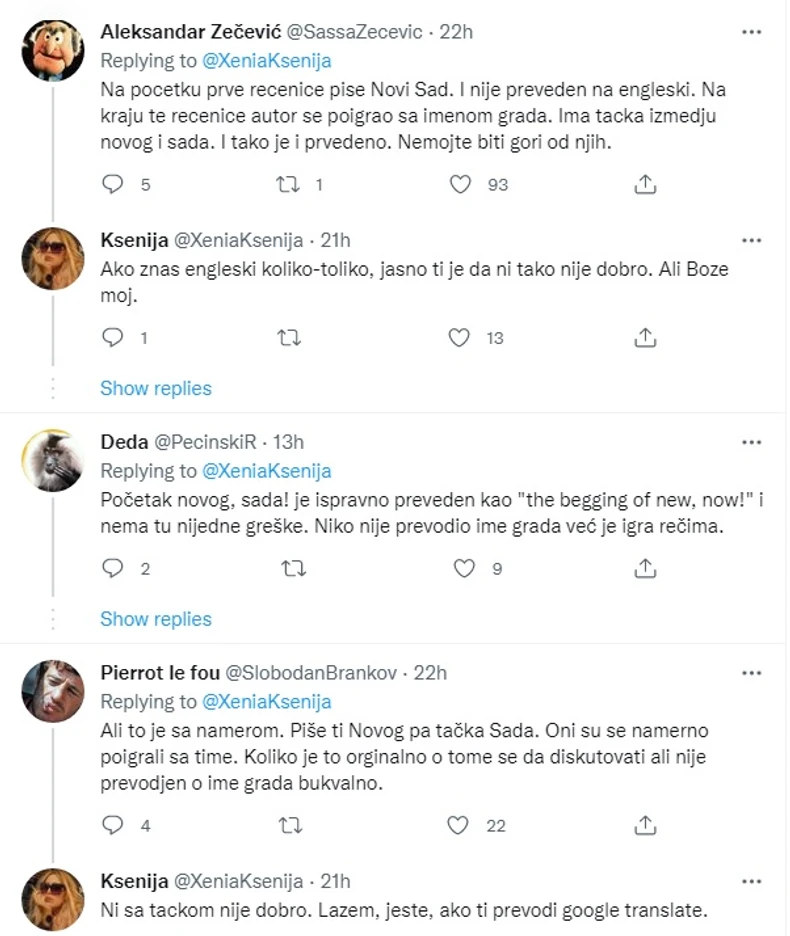Screen dimensions: 790x936
Task: Like Aleksandar Zečević's tweet with 93 likes
Action: 460,184
